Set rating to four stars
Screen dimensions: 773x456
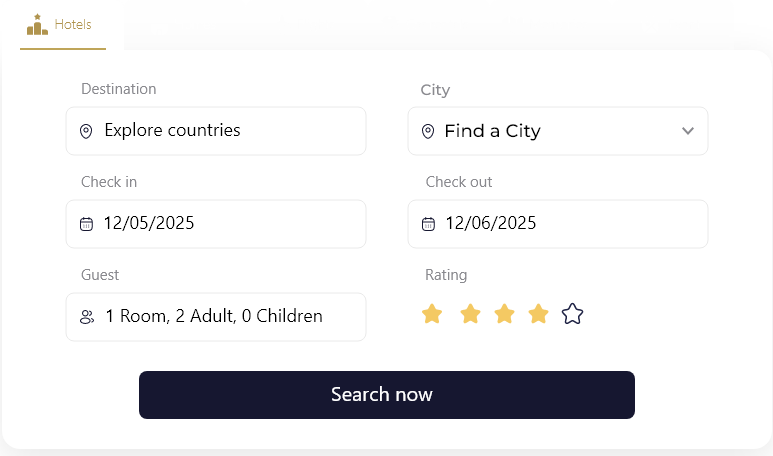(x=538, y=315)
